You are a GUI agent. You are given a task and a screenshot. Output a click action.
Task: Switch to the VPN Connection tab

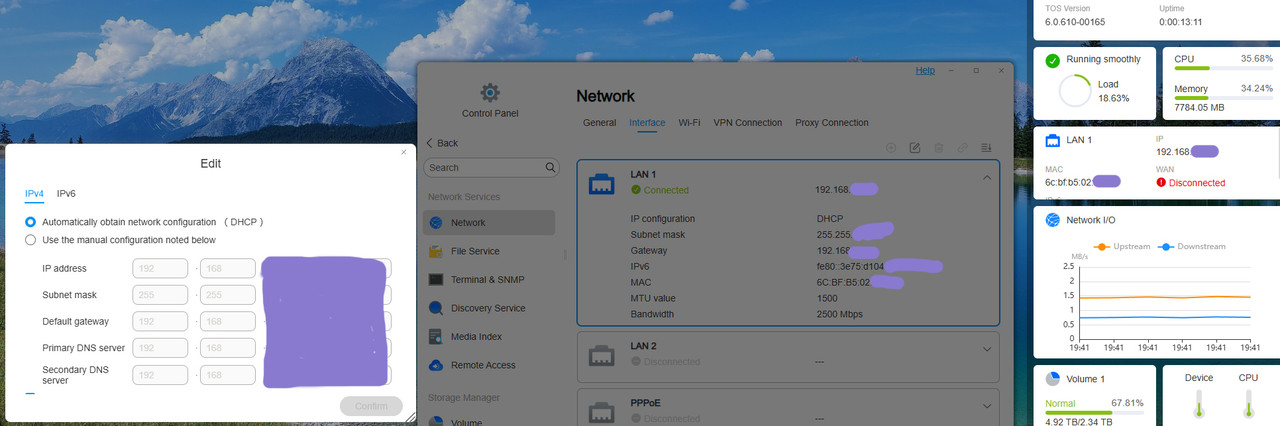(x=748, y=123)
